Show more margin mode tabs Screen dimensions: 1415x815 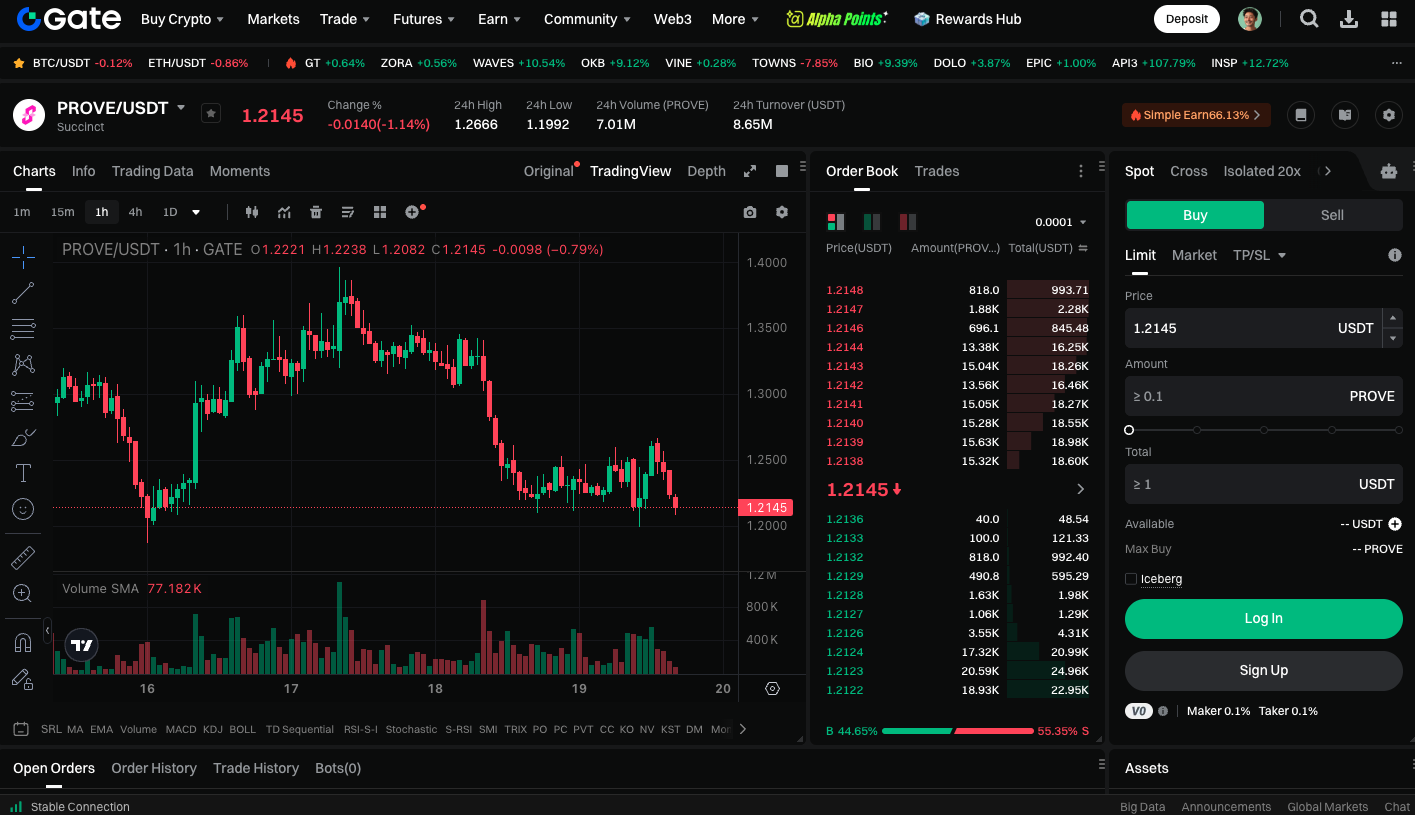point(1327,171)
